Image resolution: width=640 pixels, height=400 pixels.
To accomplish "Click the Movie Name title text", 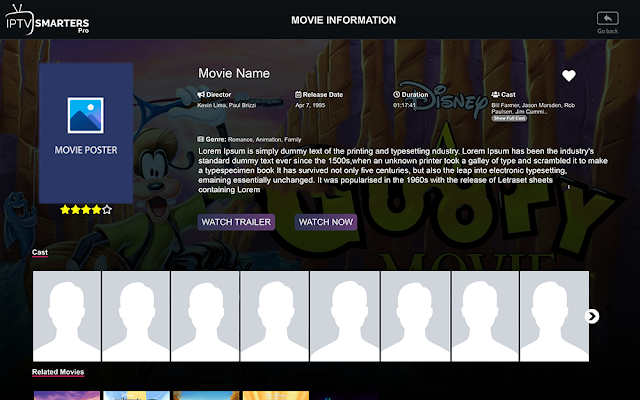I will 234,73.
